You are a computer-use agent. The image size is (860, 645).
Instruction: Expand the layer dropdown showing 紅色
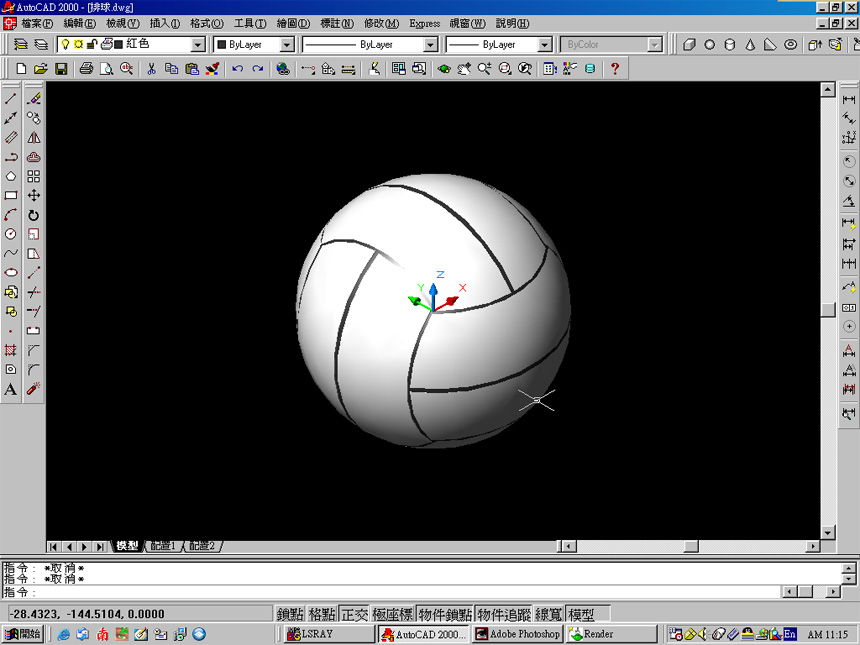tap(196, 45)
